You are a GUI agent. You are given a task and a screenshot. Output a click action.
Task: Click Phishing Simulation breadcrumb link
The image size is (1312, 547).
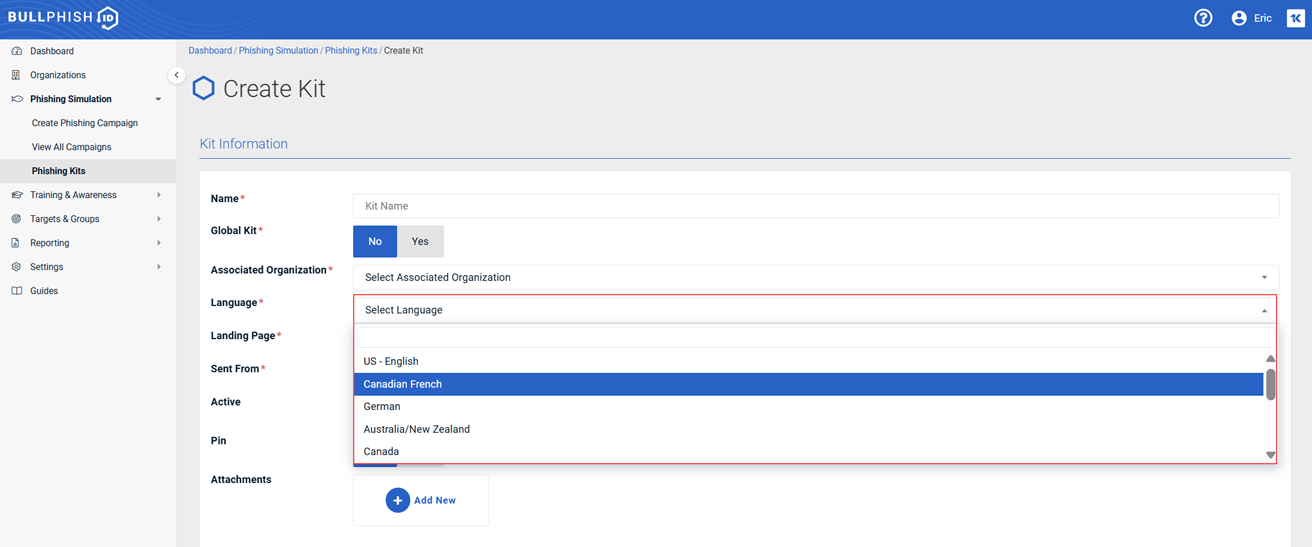pyautogui.click(x=278, y=50)
